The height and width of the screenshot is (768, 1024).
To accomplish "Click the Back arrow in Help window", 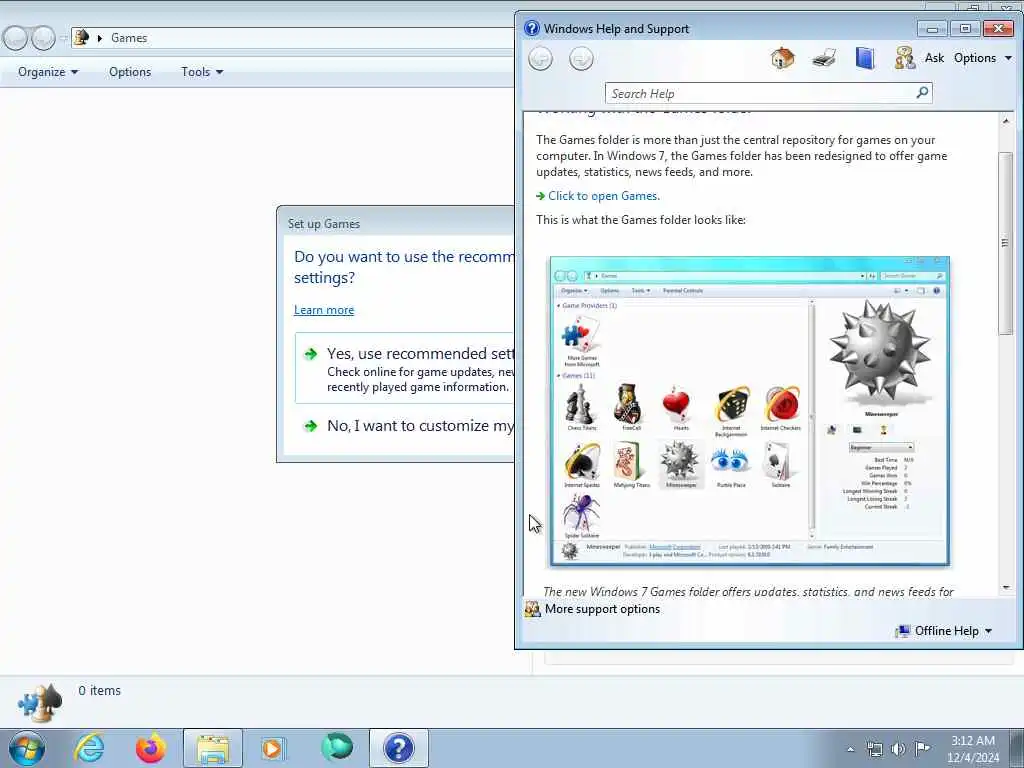I will tap(540, 59).
